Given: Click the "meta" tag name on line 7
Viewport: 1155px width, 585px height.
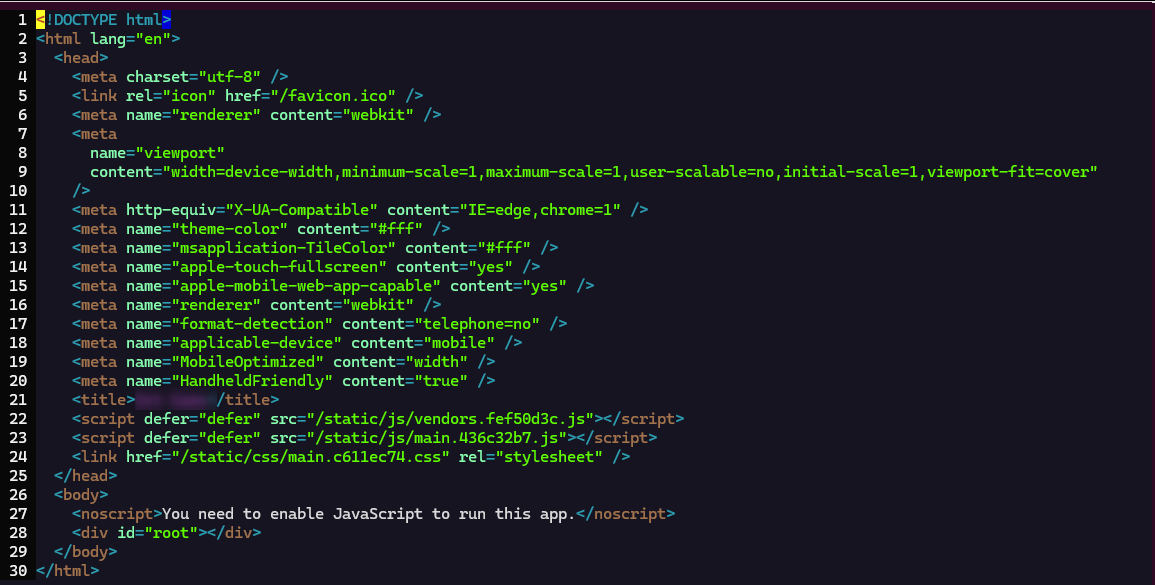Looking at the screenshot, I should (99, 134).
